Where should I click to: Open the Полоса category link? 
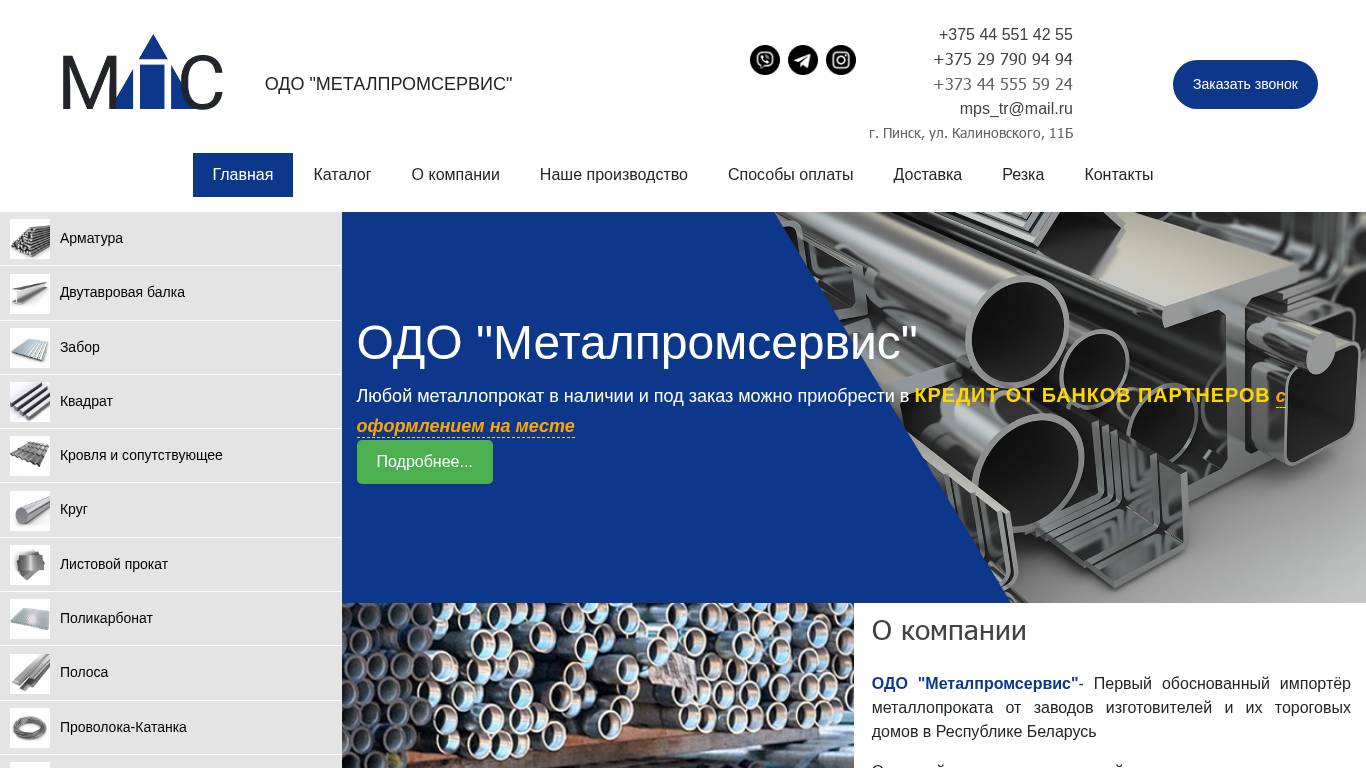point(84,672)
